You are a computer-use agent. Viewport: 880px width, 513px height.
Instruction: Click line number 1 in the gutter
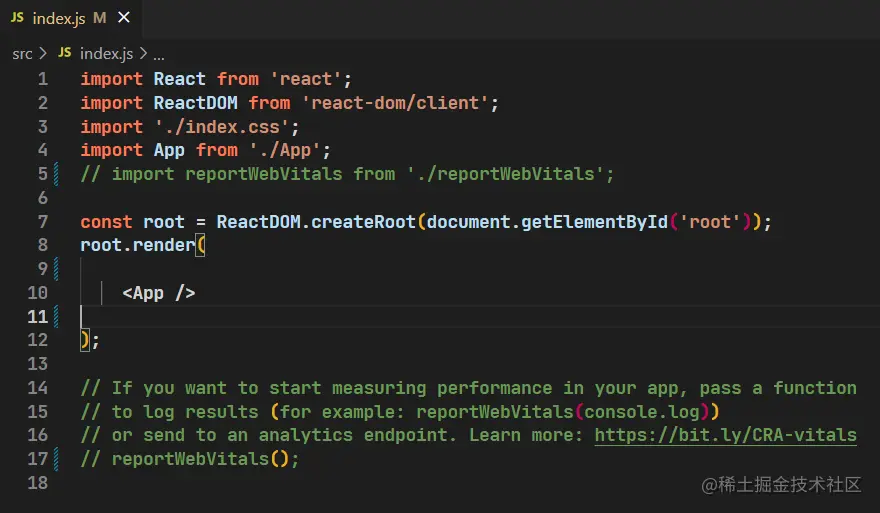(x=42, y=79)
